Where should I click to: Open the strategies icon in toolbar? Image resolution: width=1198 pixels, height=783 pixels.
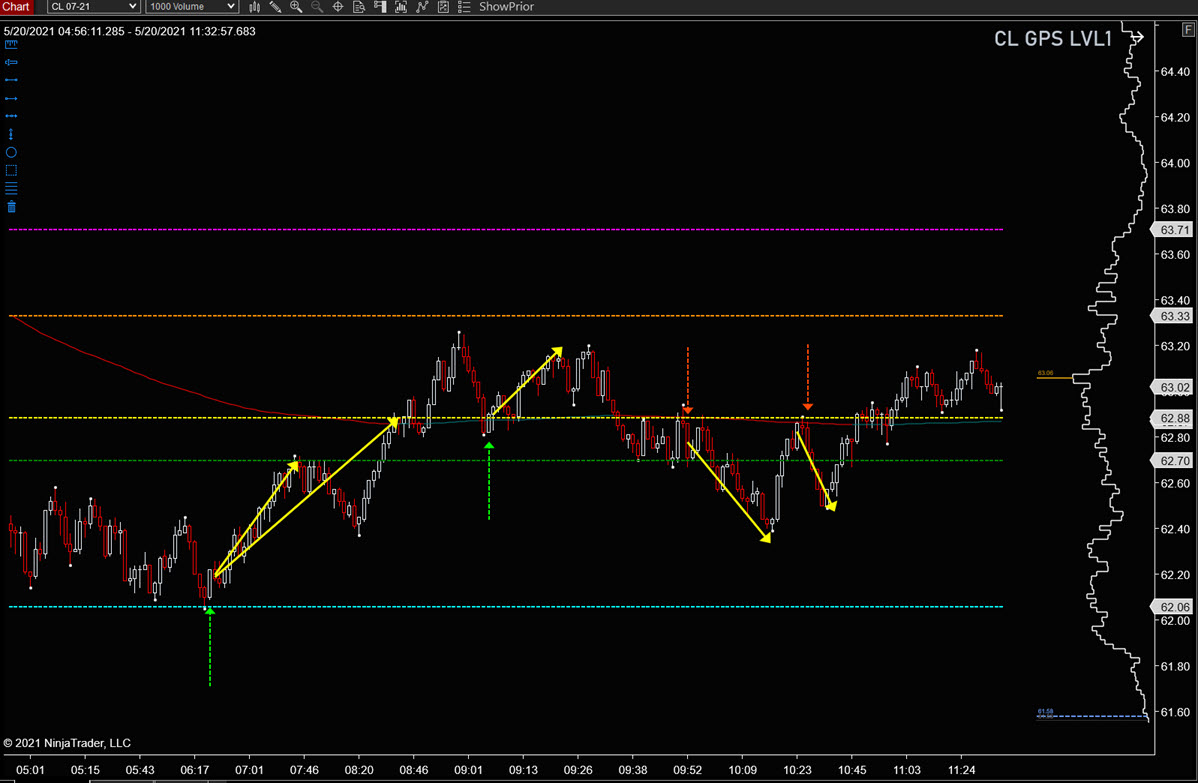pos(442,7)
